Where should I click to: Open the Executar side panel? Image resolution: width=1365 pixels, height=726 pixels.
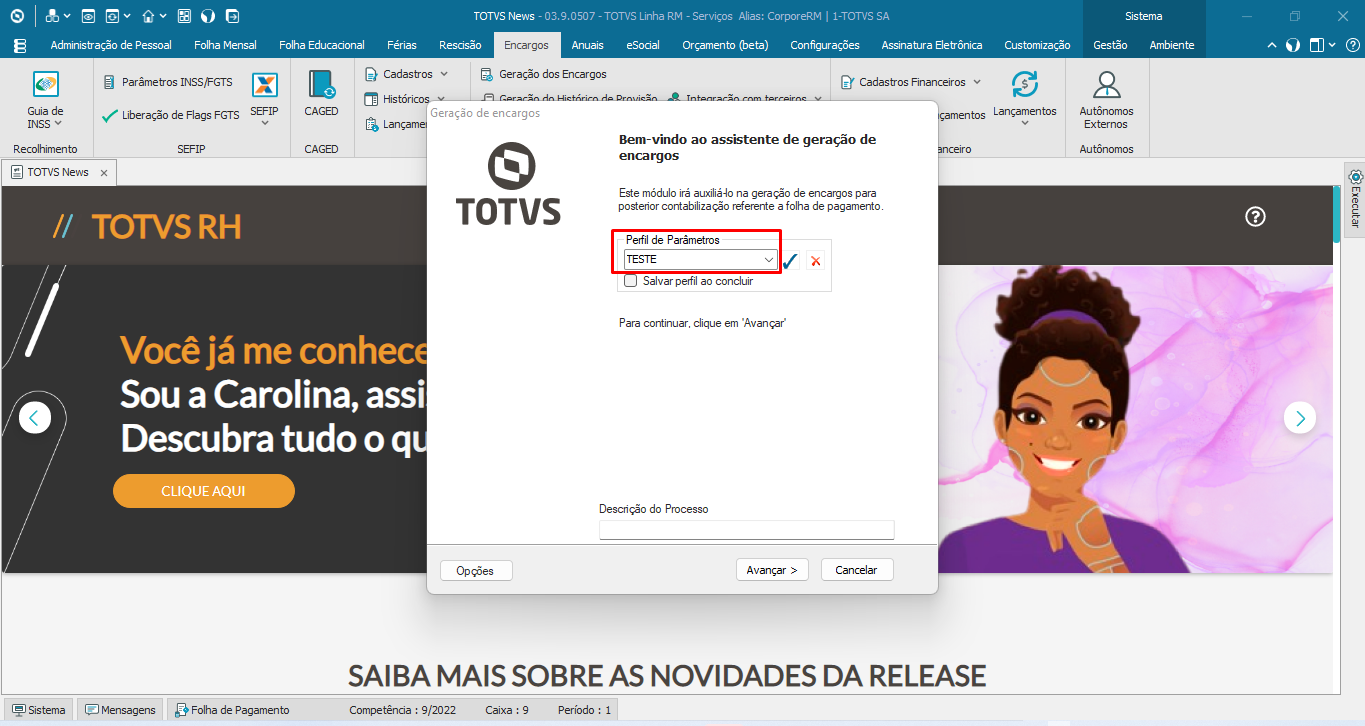tap(1355, 199)
